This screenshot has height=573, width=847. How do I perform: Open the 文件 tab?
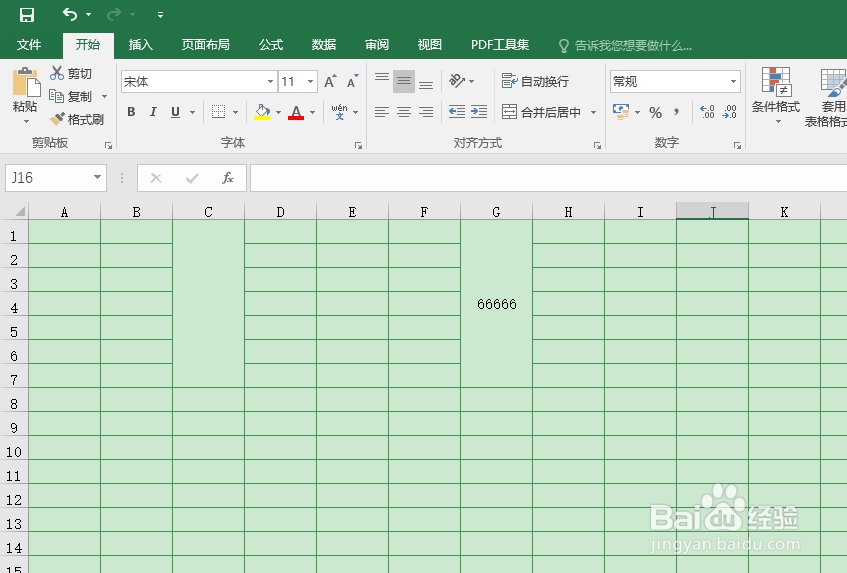pyautogui.click(x=29, y=45)
